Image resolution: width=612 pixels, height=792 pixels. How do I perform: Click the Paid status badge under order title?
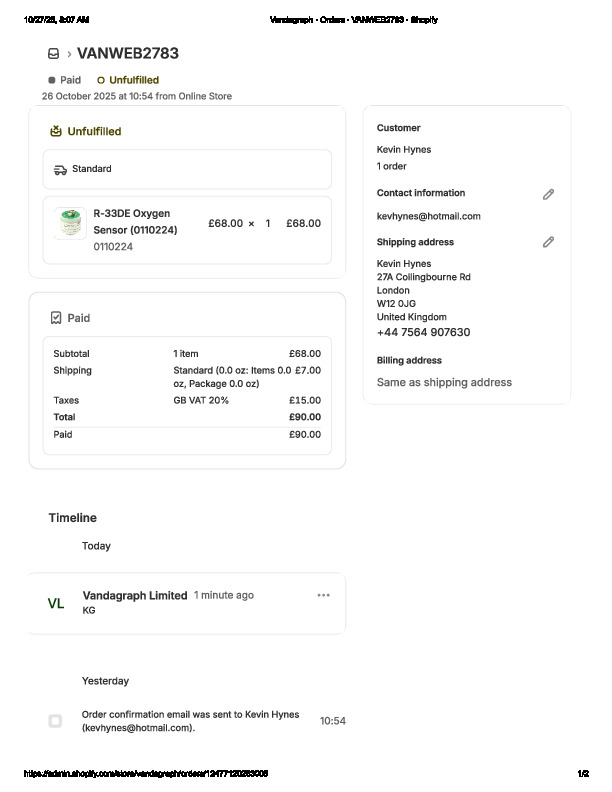click(x=65, y=80)
